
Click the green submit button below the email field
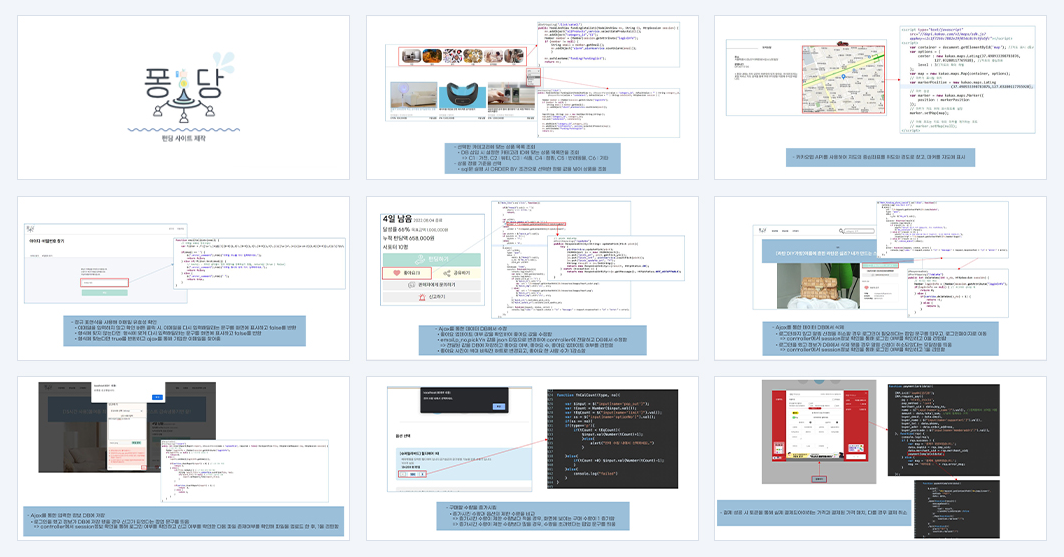coord(104,292)
